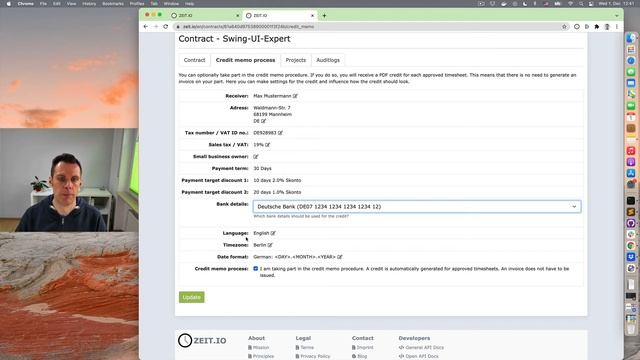Open the App Store from the Dock

pos(631,173)
